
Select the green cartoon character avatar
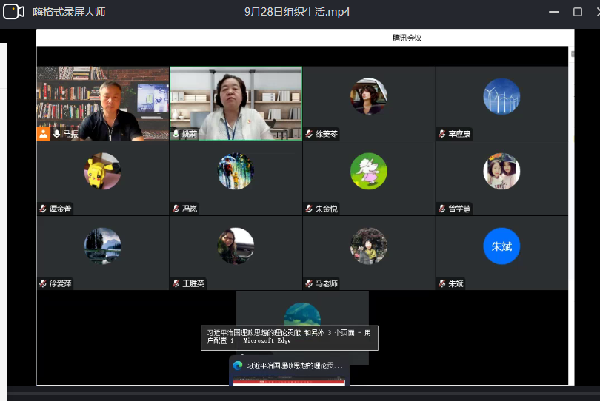pyautogui.click(x=368, y=171)
